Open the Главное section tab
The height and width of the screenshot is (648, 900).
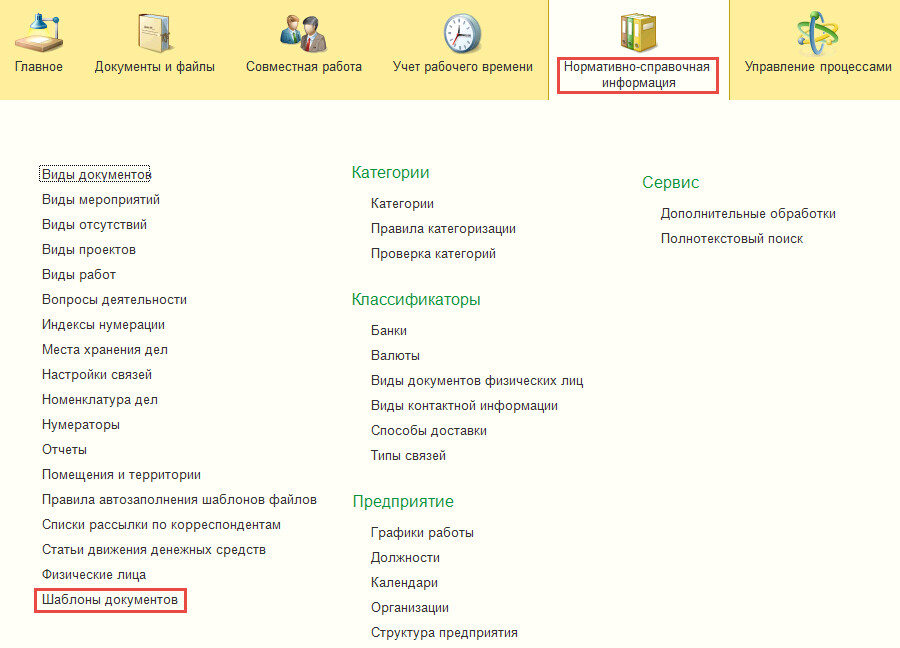click(38, 67)
